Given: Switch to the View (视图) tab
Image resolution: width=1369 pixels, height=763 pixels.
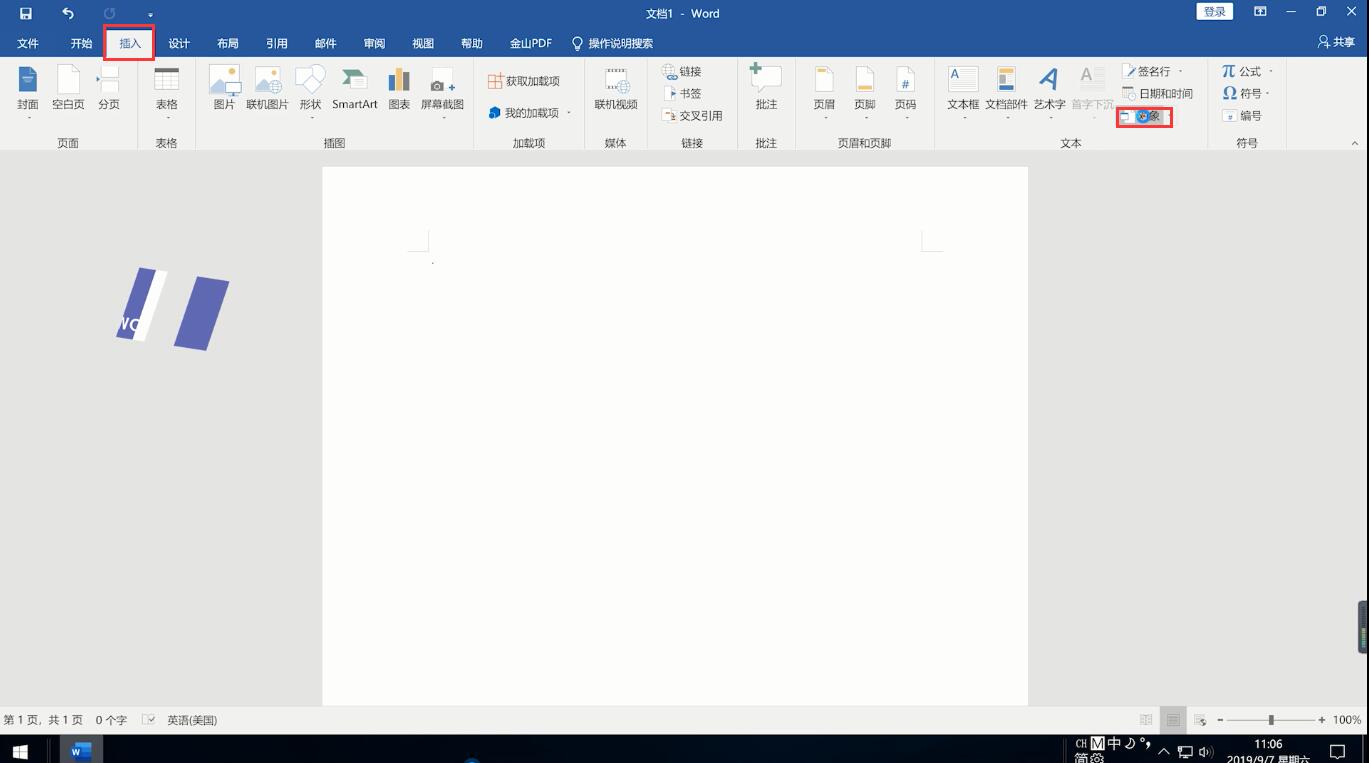Looking at the screenshot, I should (x=423, y=43).
